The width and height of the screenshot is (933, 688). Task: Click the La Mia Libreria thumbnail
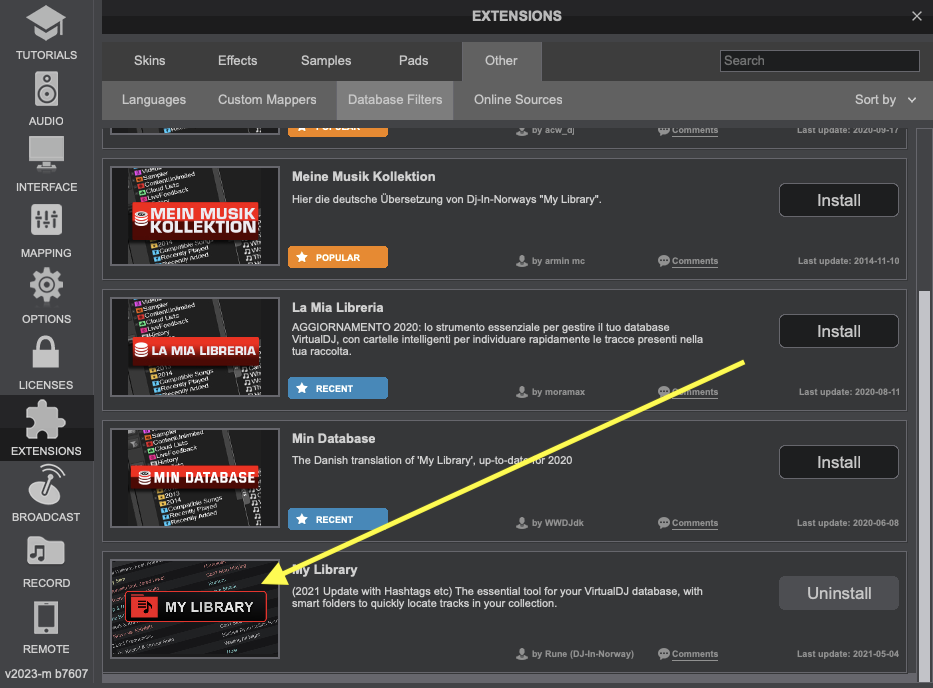point(195,347)
